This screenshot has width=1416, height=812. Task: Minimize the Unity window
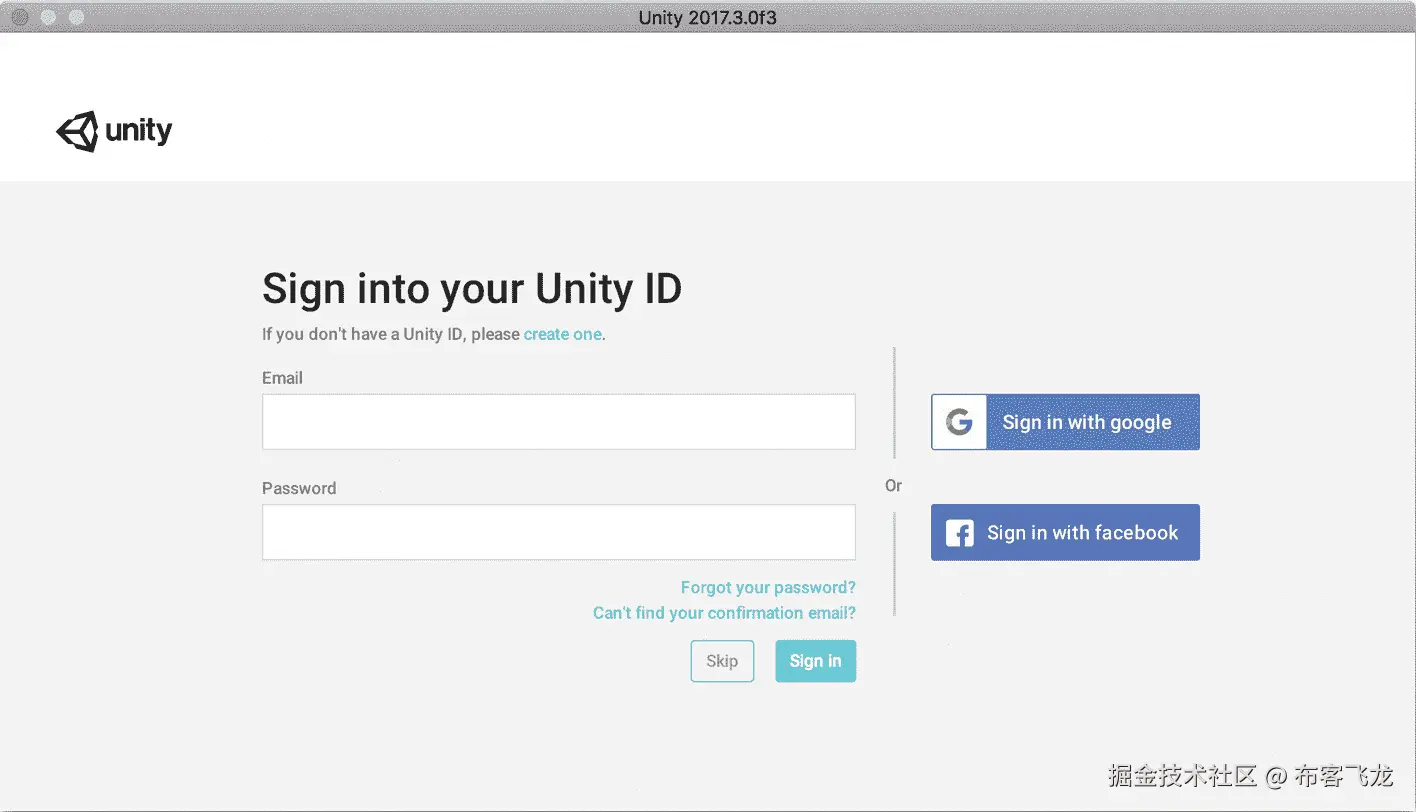48,17
